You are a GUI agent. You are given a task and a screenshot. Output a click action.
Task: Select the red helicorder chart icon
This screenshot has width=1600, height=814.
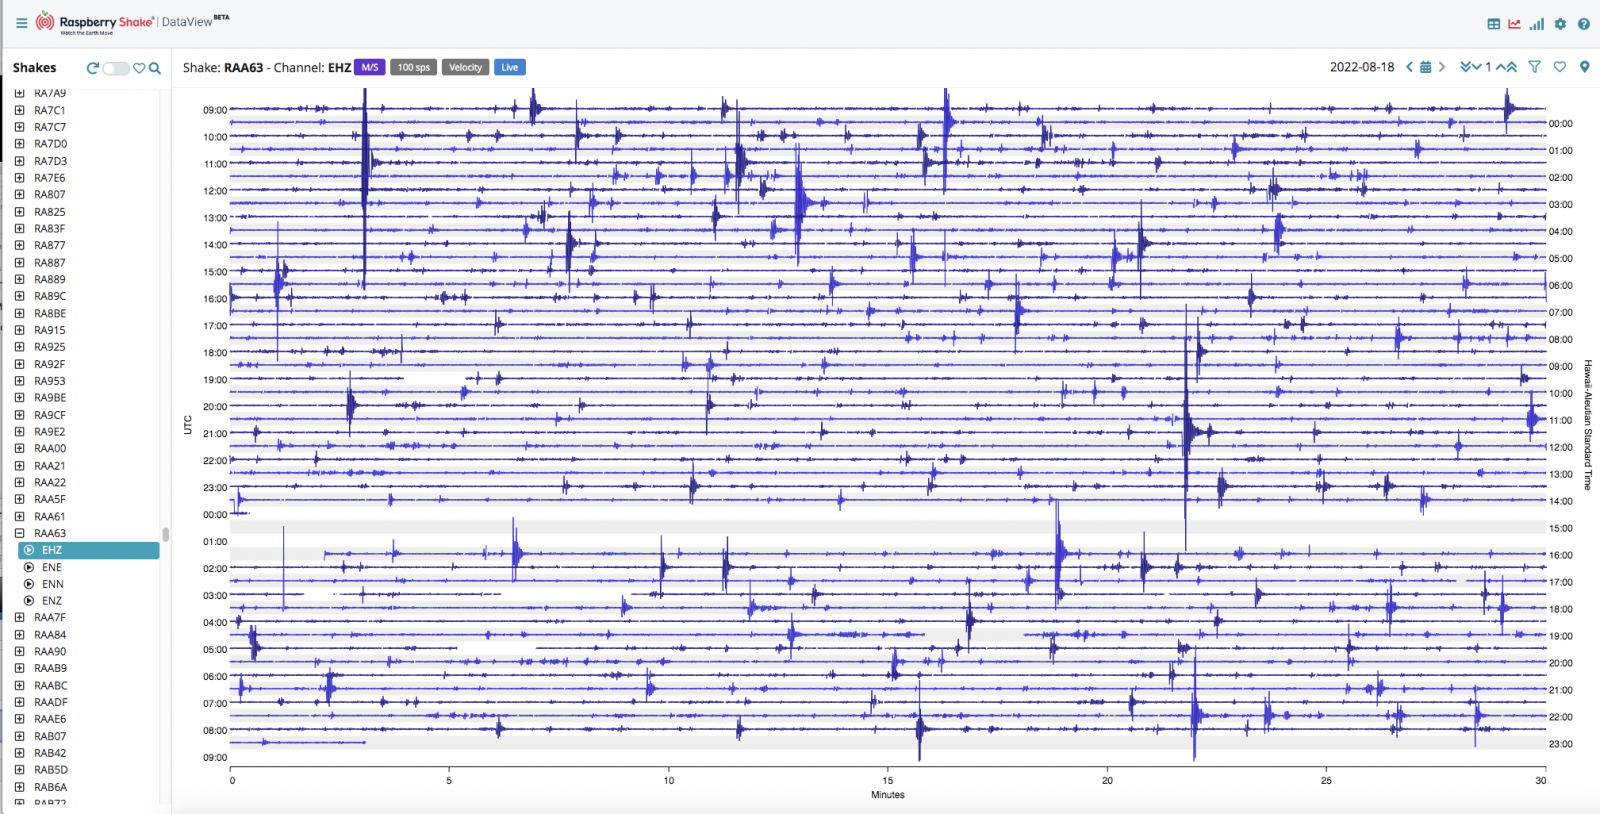point(1514,24)
